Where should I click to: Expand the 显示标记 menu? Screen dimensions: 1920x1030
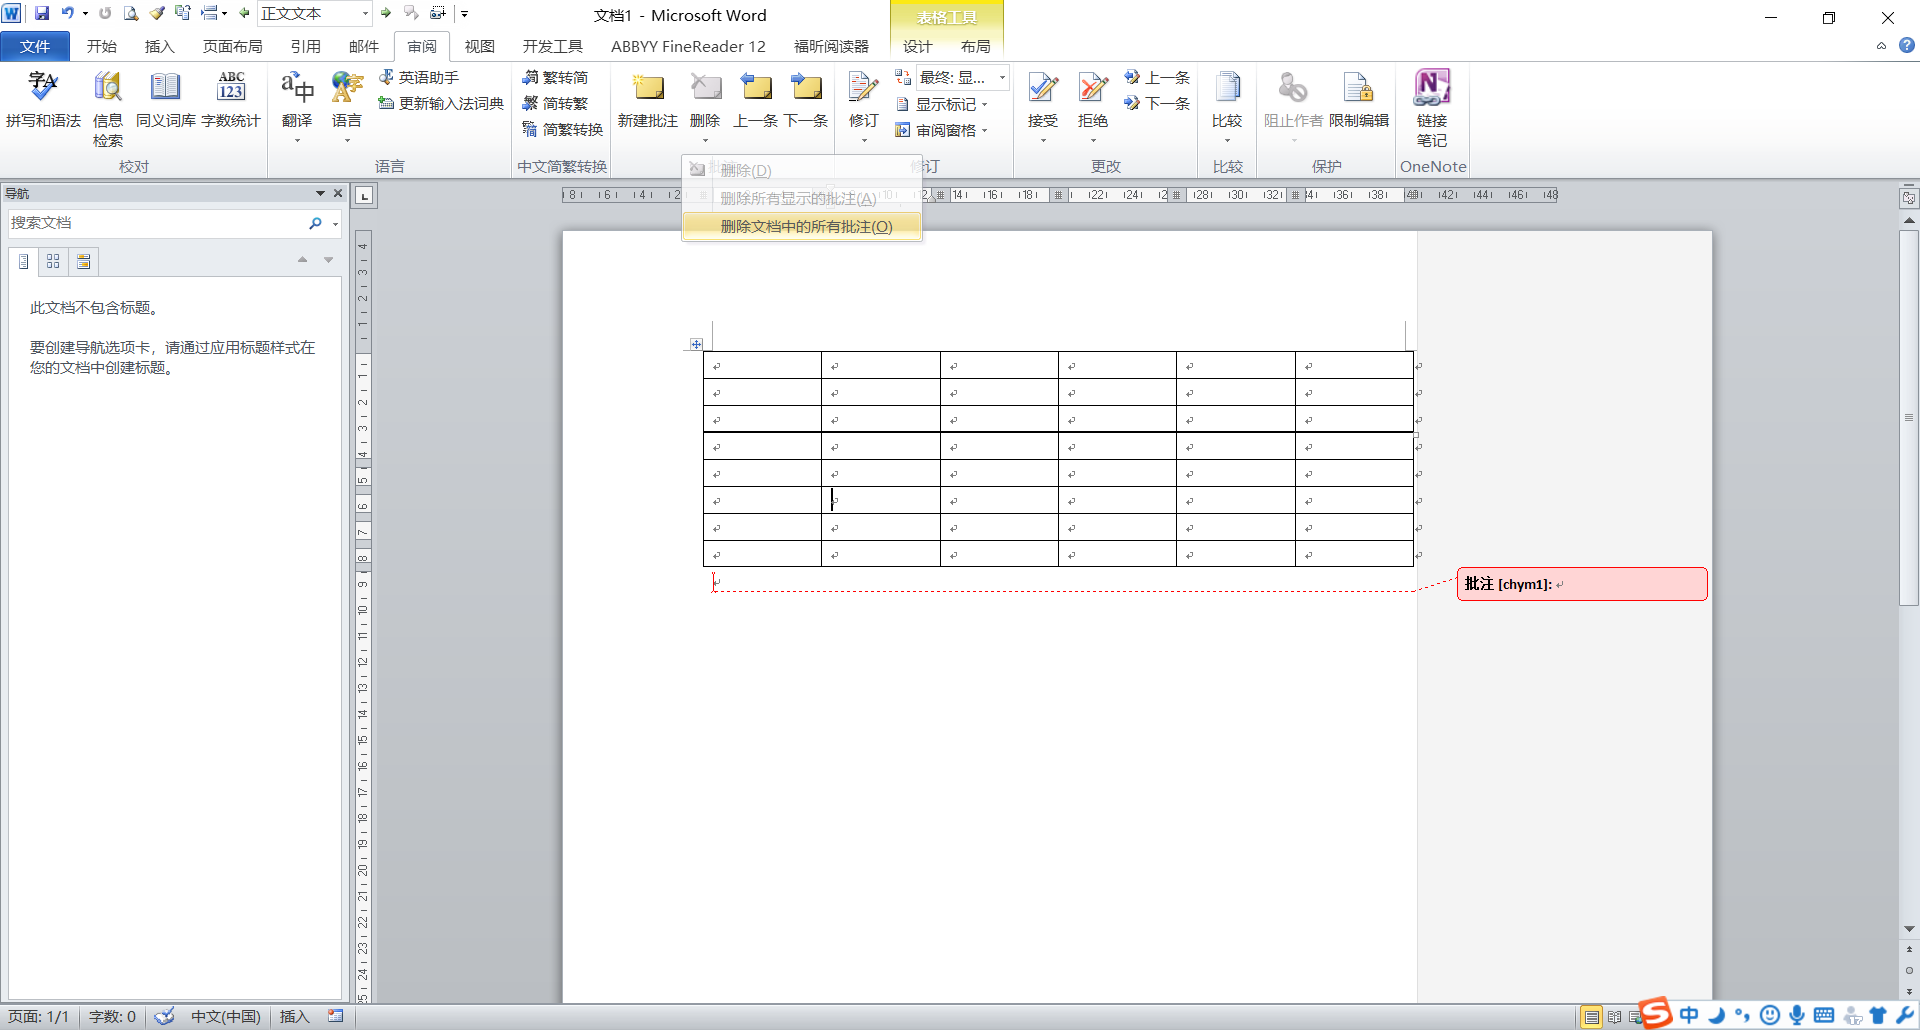(x=942, y=104)
